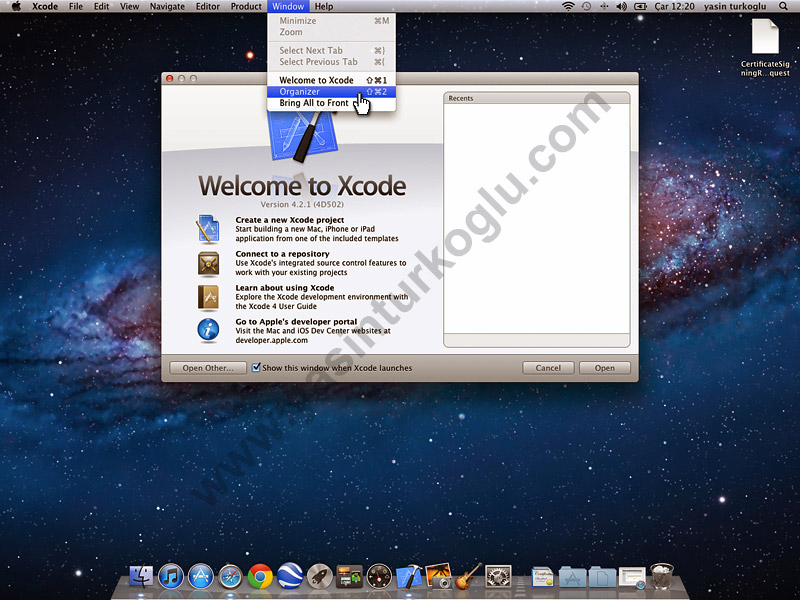Open Google Chrome from the Dock

tap(260, 577)
